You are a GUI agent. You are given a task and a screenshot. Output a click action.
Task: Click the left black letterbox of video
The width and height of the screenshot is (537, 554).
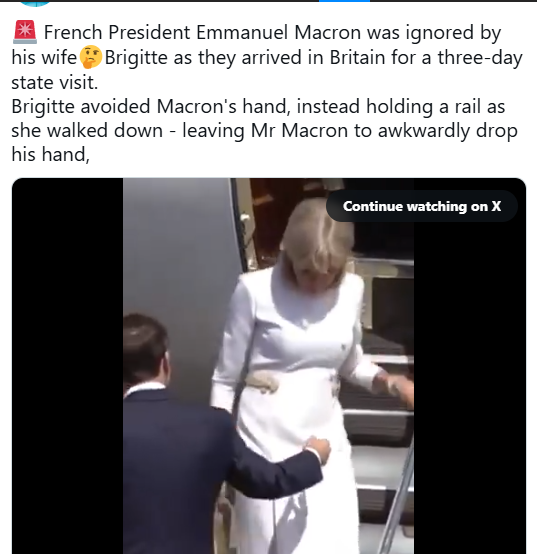point(67,366)
